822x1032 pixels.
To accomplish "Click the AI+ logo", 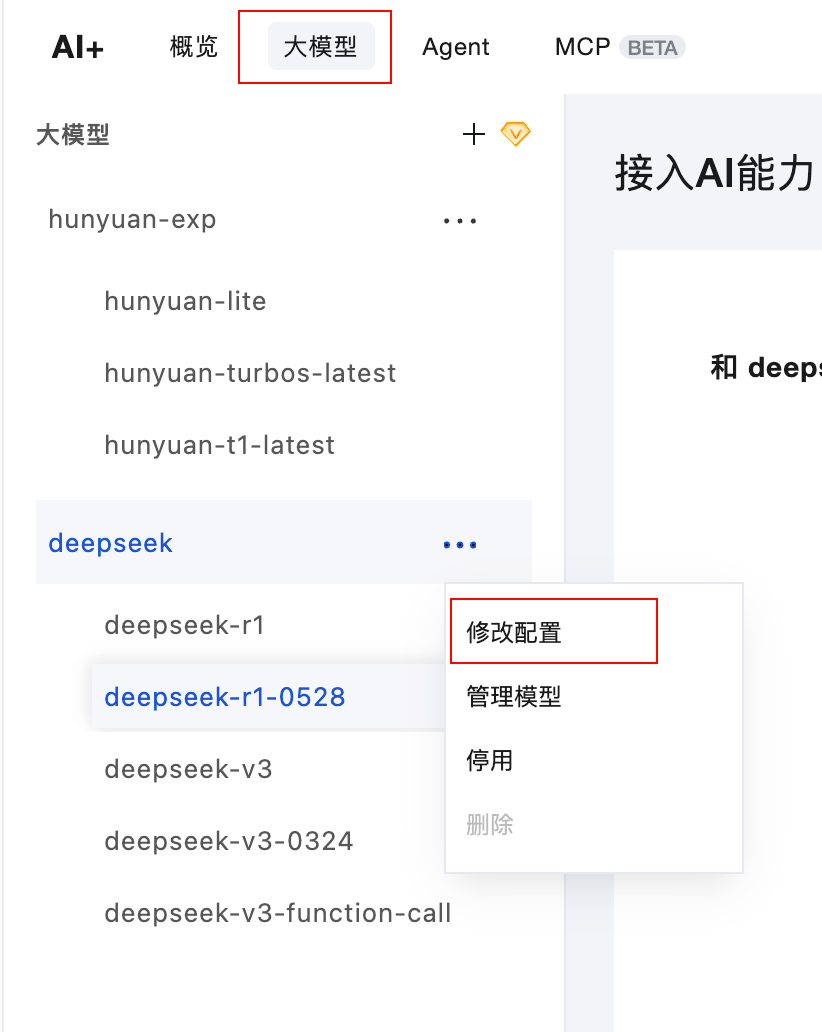I will click(78, 47).
